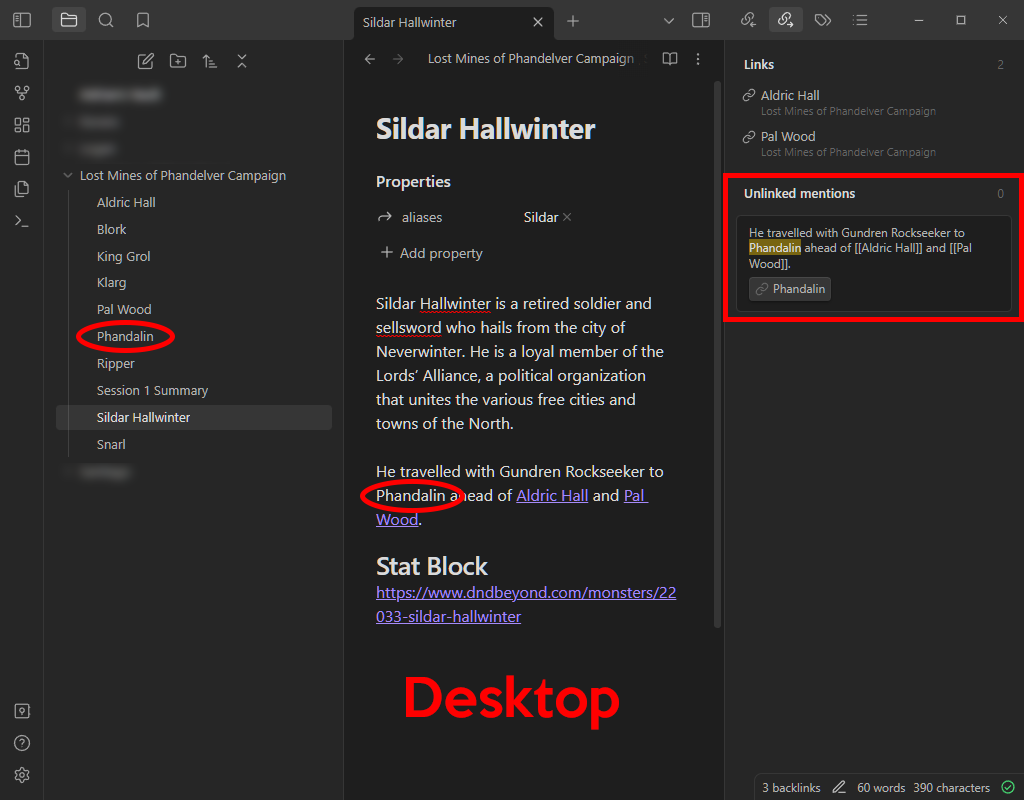This screenshot has width=1024, height=800.
Task: Open a new tab plus icon
Action: (573, 21)
